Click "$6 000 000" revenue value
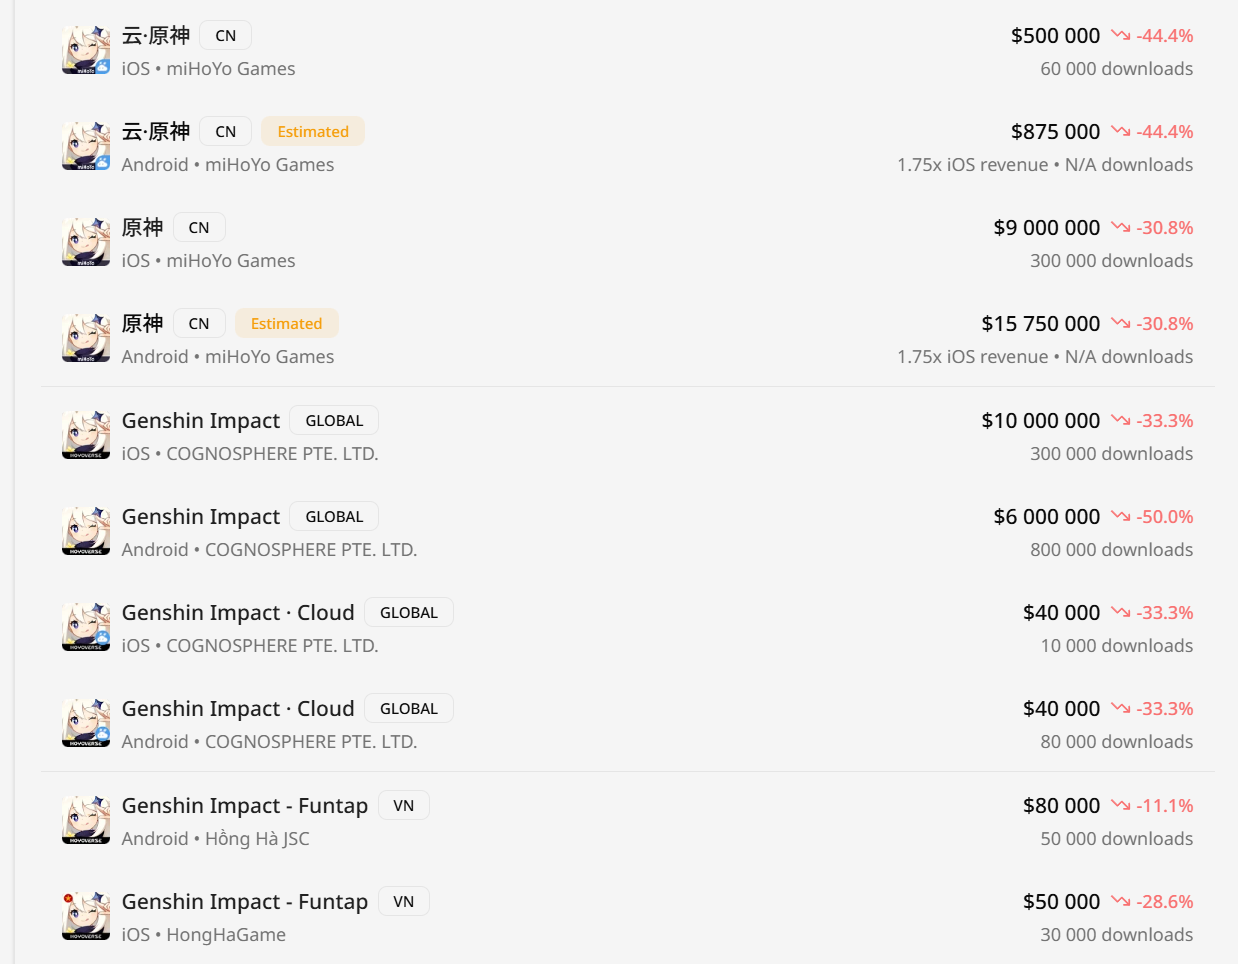1238x964 pixels. click(1047, 517)
